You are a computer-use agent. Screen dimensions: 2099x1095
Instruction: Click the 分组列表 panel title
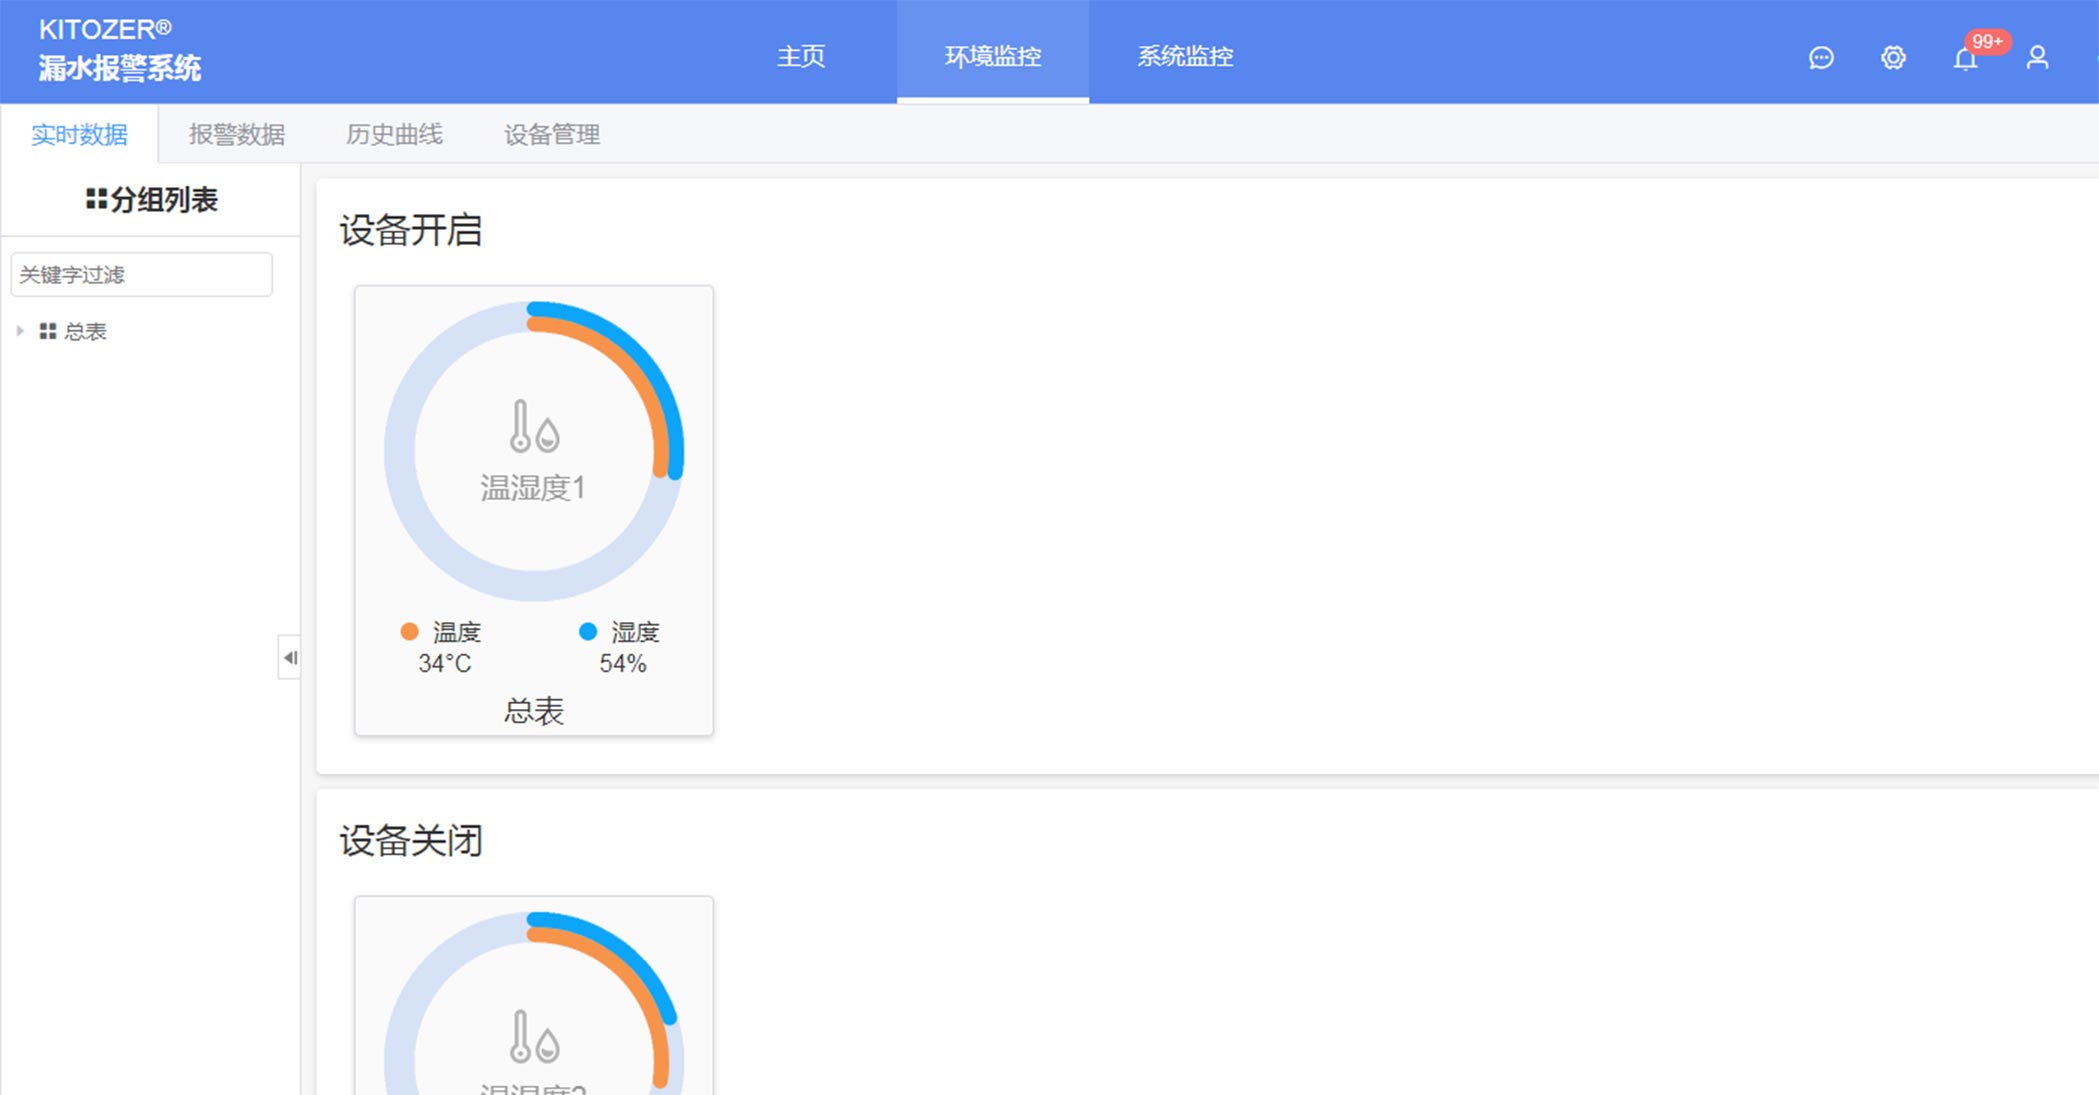tap(164, 199)
